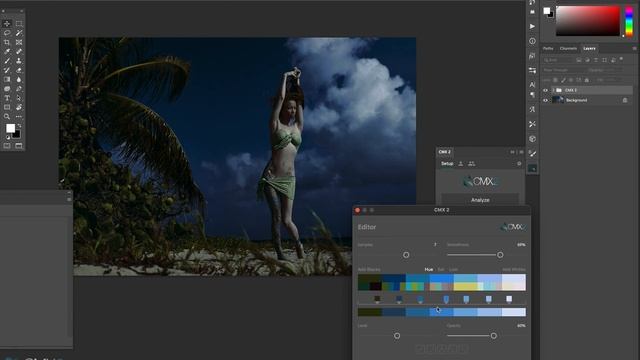The image size is (640, 360).
Task: Select the Magic Wand tool
Action: pos(19,33)
